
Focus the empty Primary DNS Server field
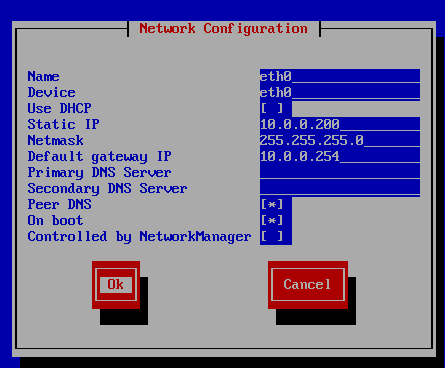point(340,172)
